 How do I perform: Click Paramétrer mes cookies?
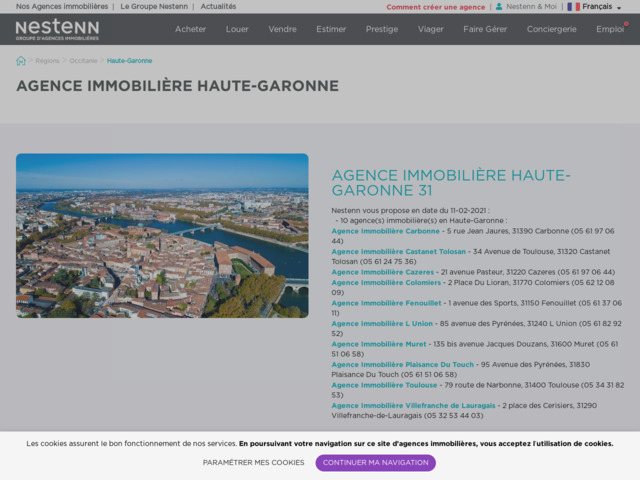[253, 462]
